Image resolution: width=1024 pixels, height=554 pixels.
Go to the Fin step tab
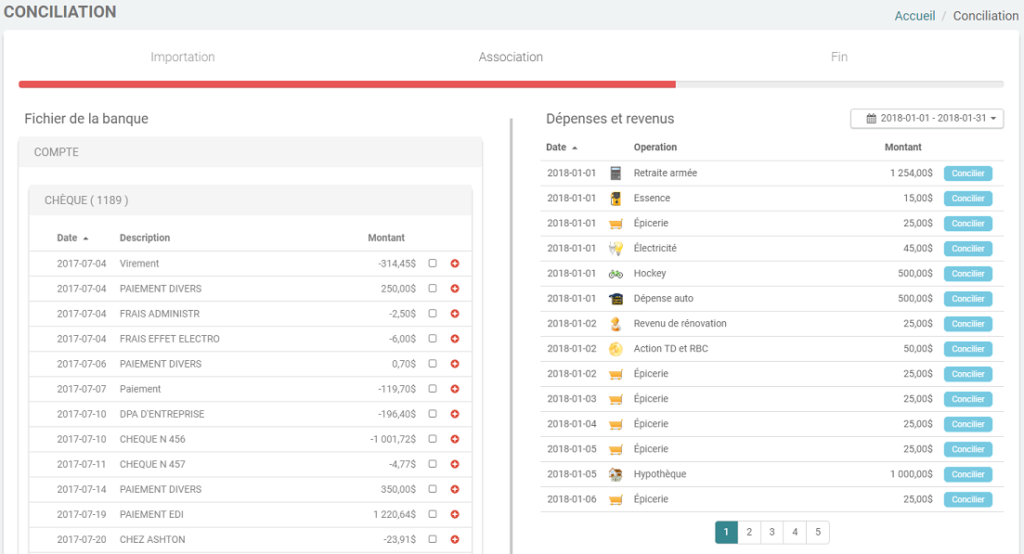839,57
